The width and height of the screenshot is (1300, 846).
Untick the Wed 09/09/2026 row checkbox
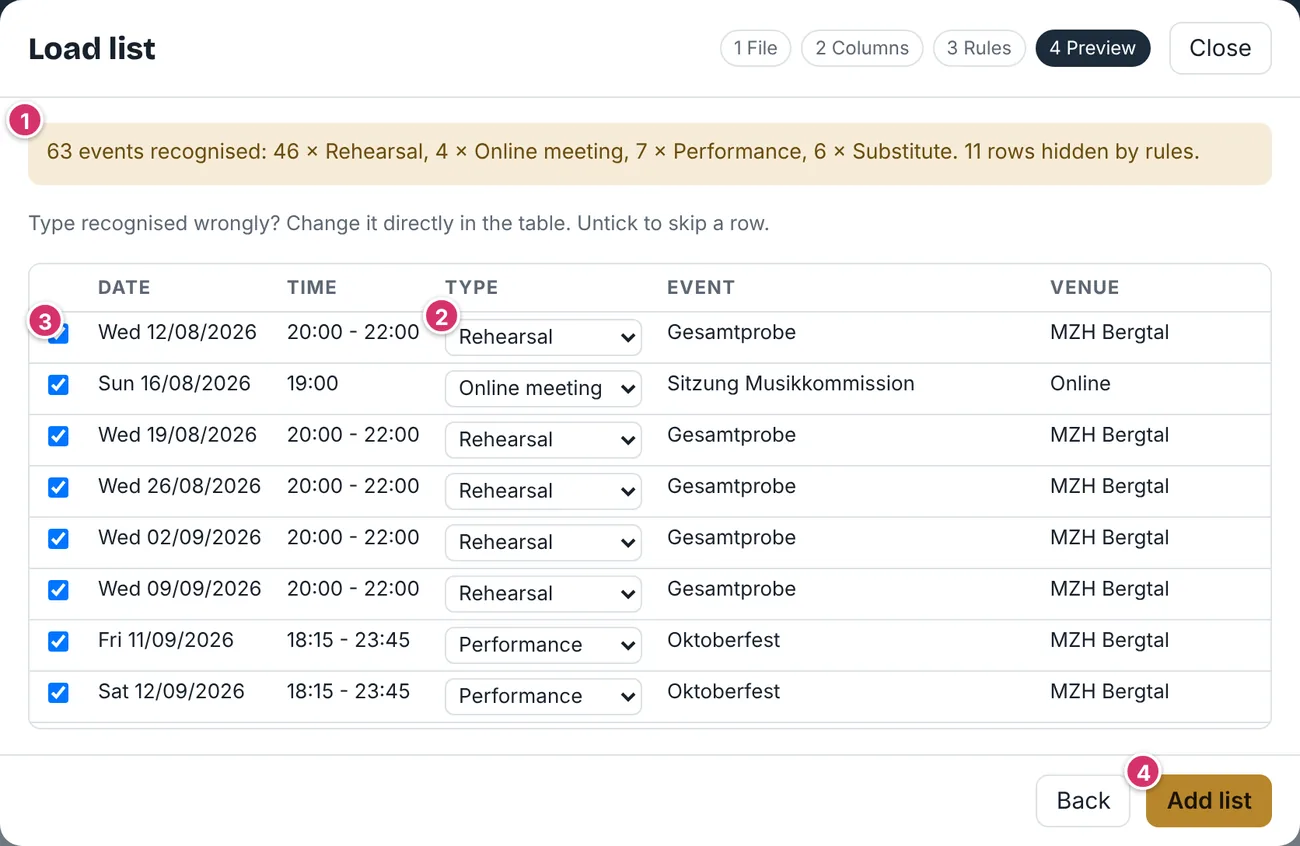coord(59,590)
